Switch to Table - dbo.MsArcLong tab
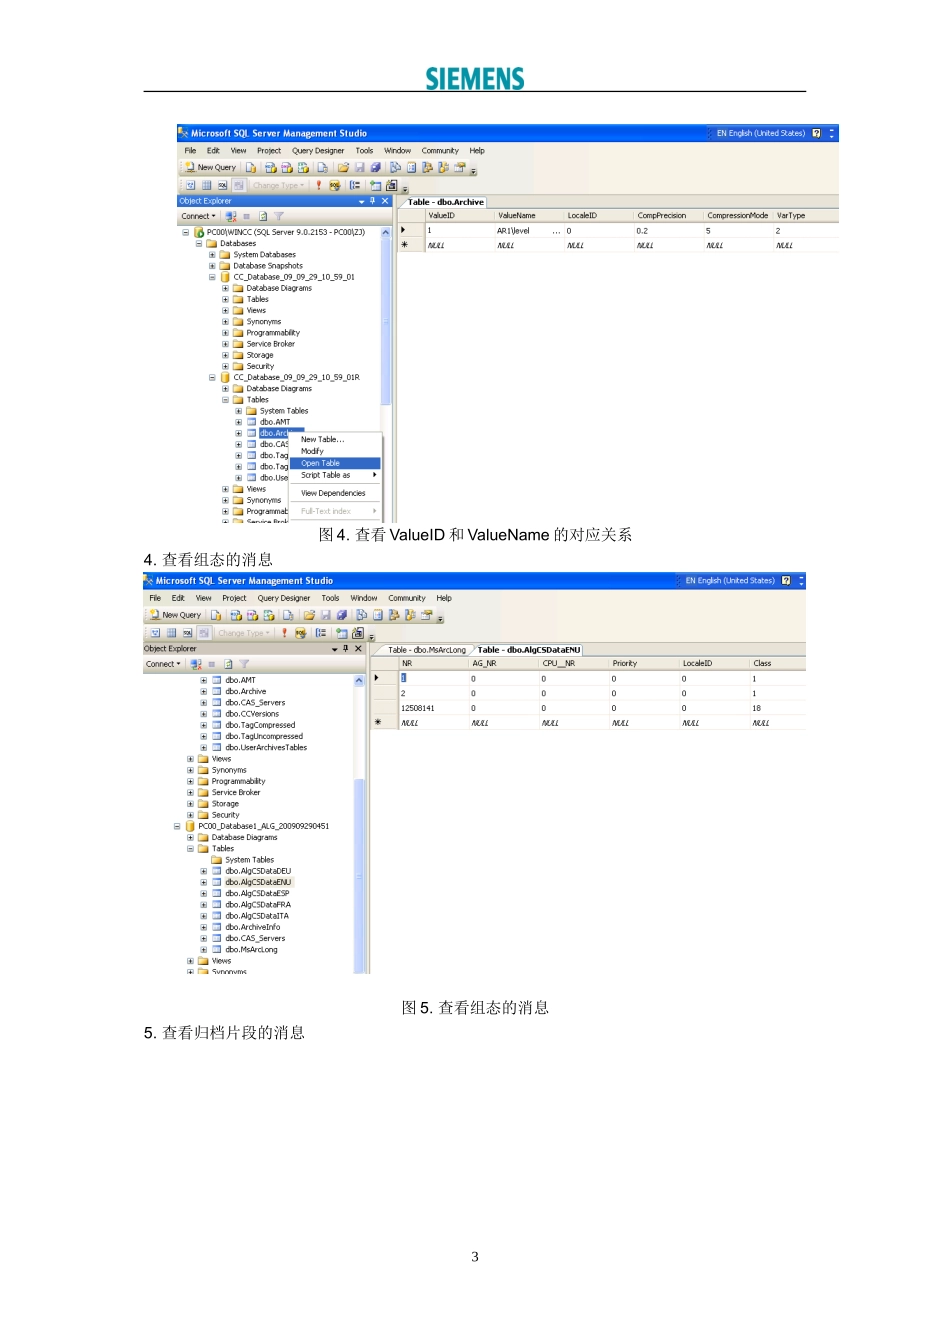The width and height of the screenshot is (950, 1344). [426, 650]
